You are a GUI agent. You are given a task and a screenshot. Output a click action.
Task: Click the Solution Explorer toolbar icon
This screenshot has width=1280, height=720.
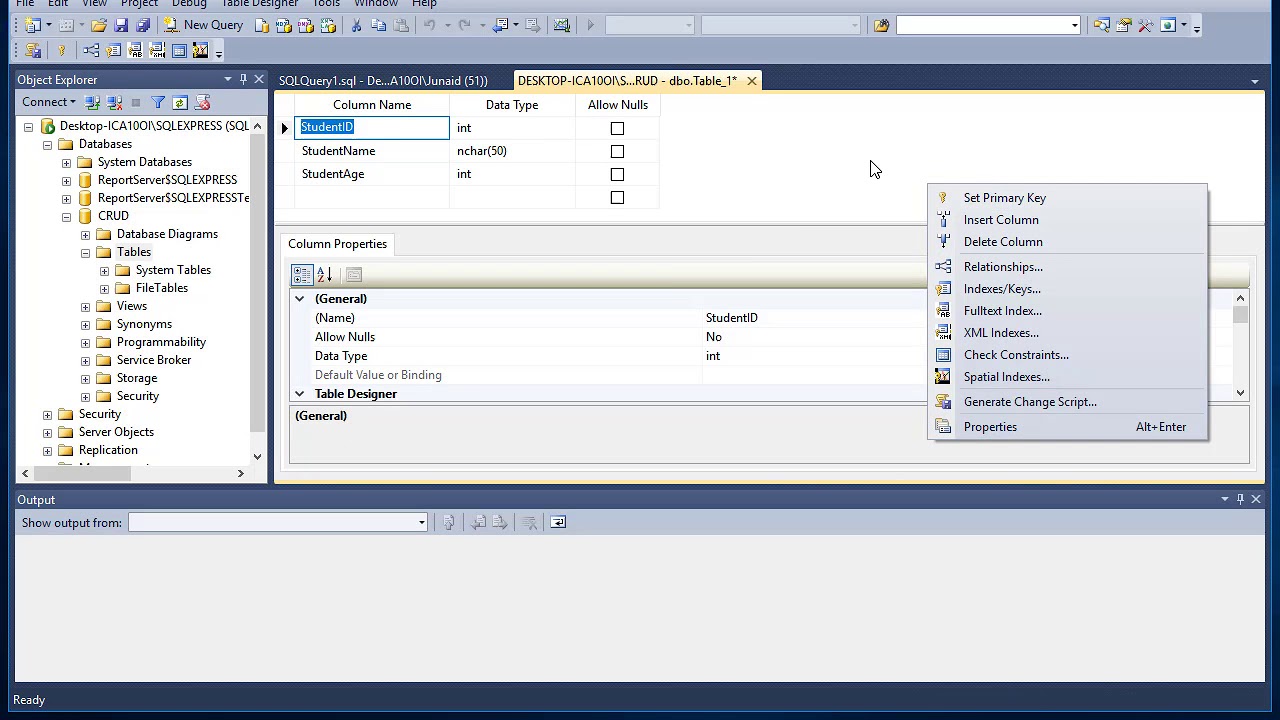pos(1101,25)
